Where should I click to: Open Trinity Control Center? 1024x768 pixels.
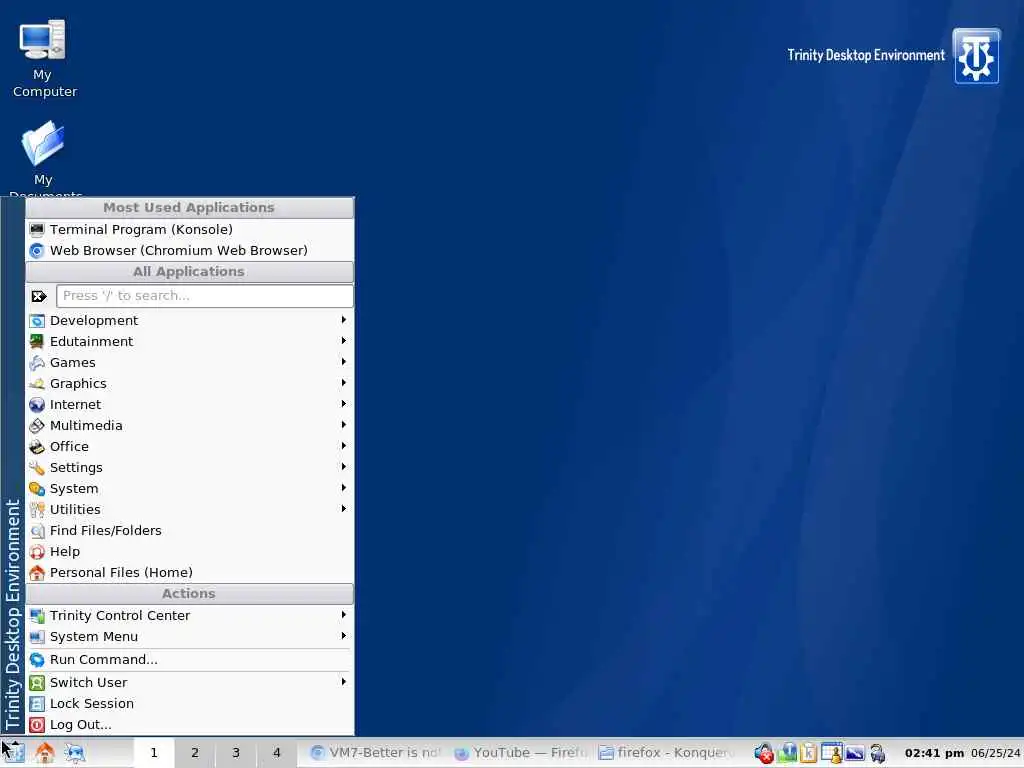click(x=189, y=615)
